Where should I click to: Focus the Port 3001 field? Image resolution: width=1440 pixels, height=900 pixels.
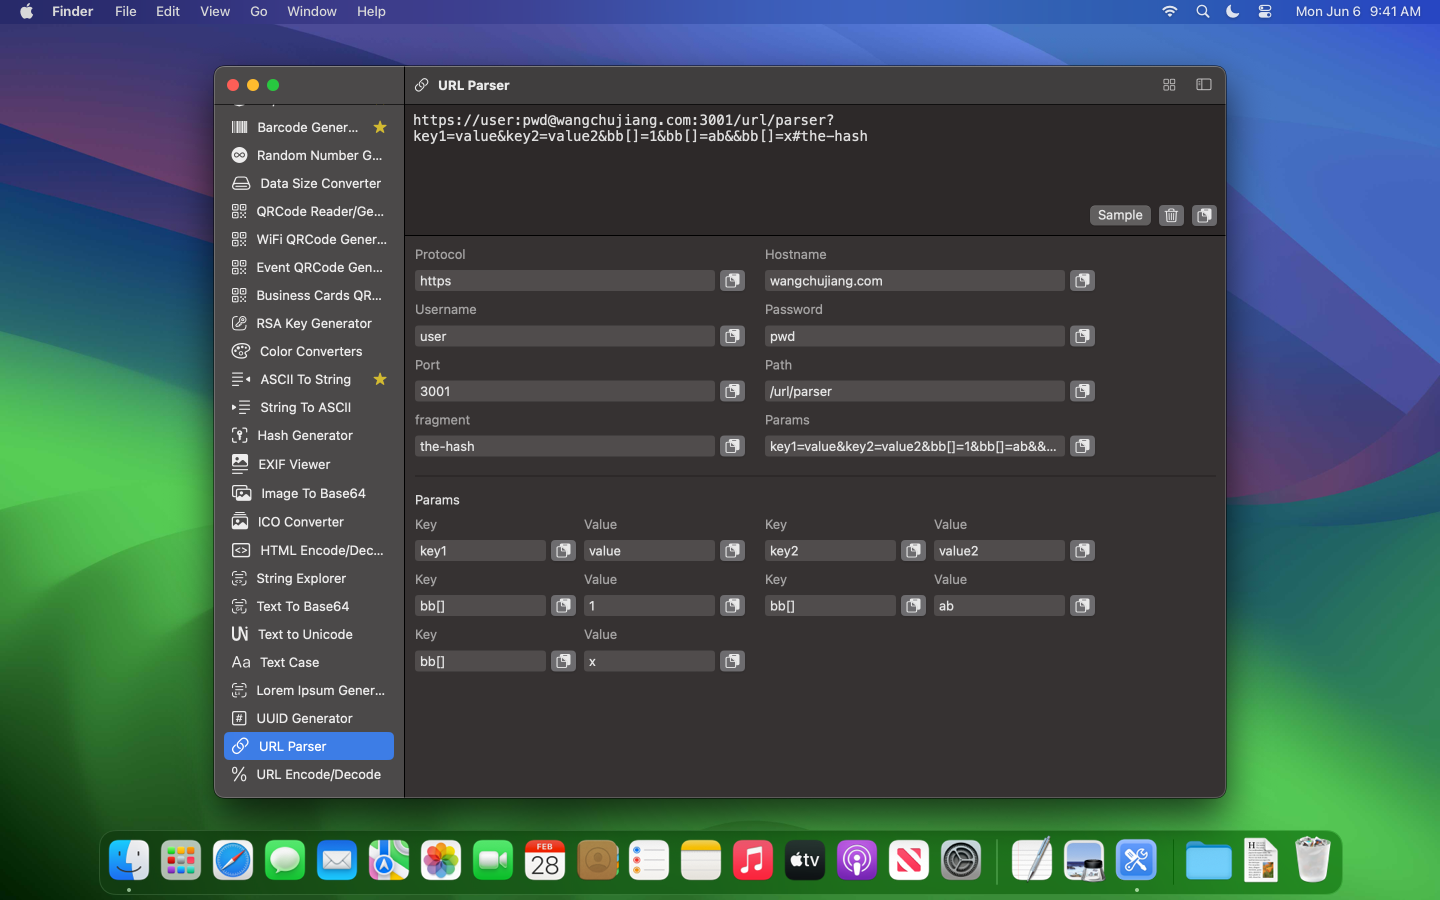coord(565,391)
